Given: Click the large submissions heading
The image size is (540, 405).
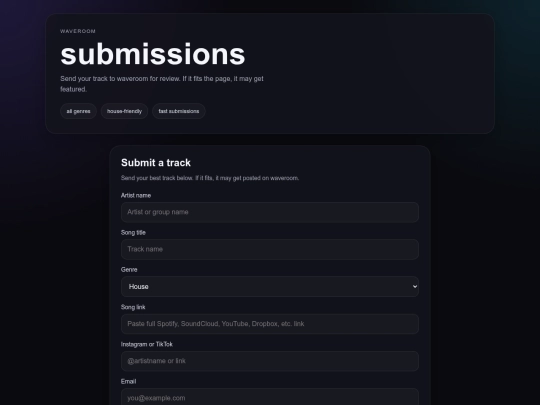Looking at the screenshot, I should pos(153,54).
